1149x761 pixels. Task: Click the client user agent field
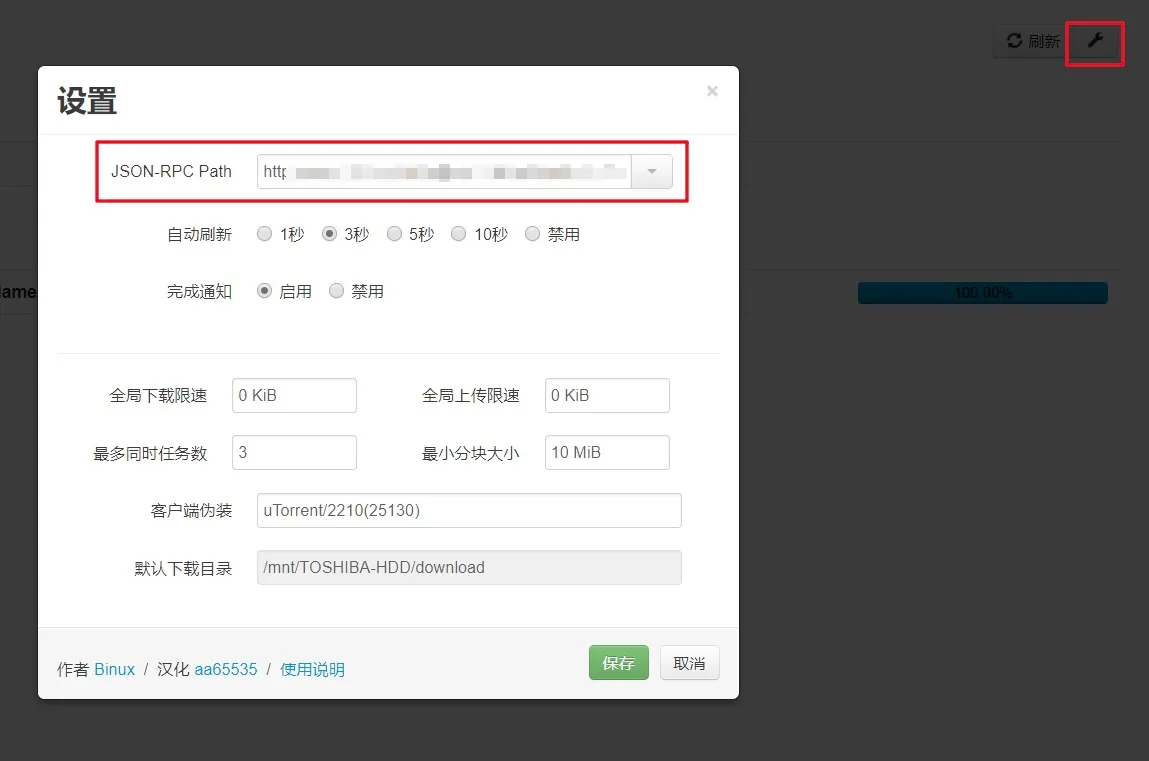point(469,510)
